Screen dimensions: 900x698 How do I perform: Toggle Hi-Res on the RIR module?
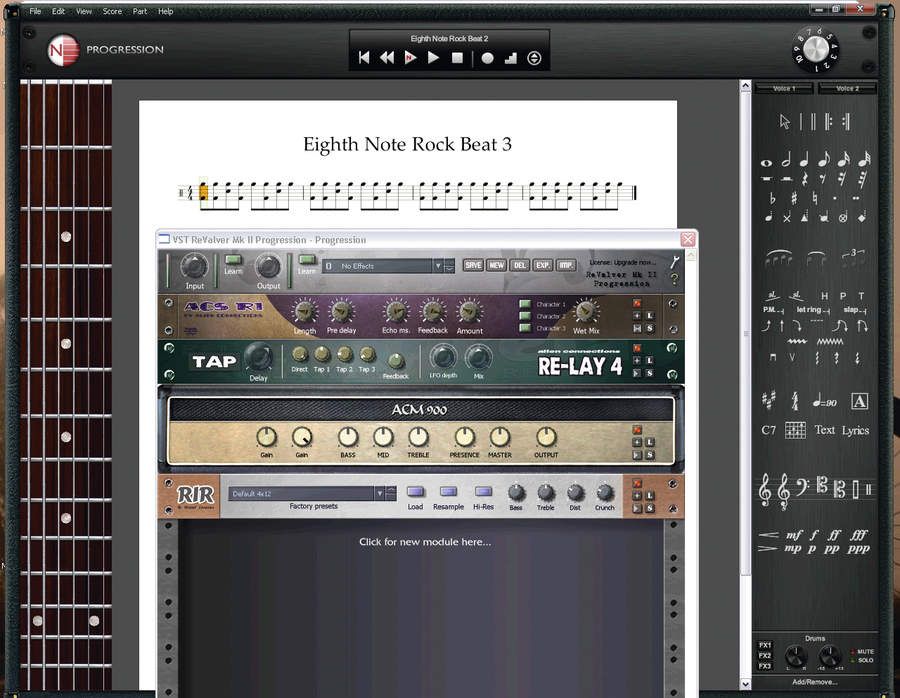483,491
